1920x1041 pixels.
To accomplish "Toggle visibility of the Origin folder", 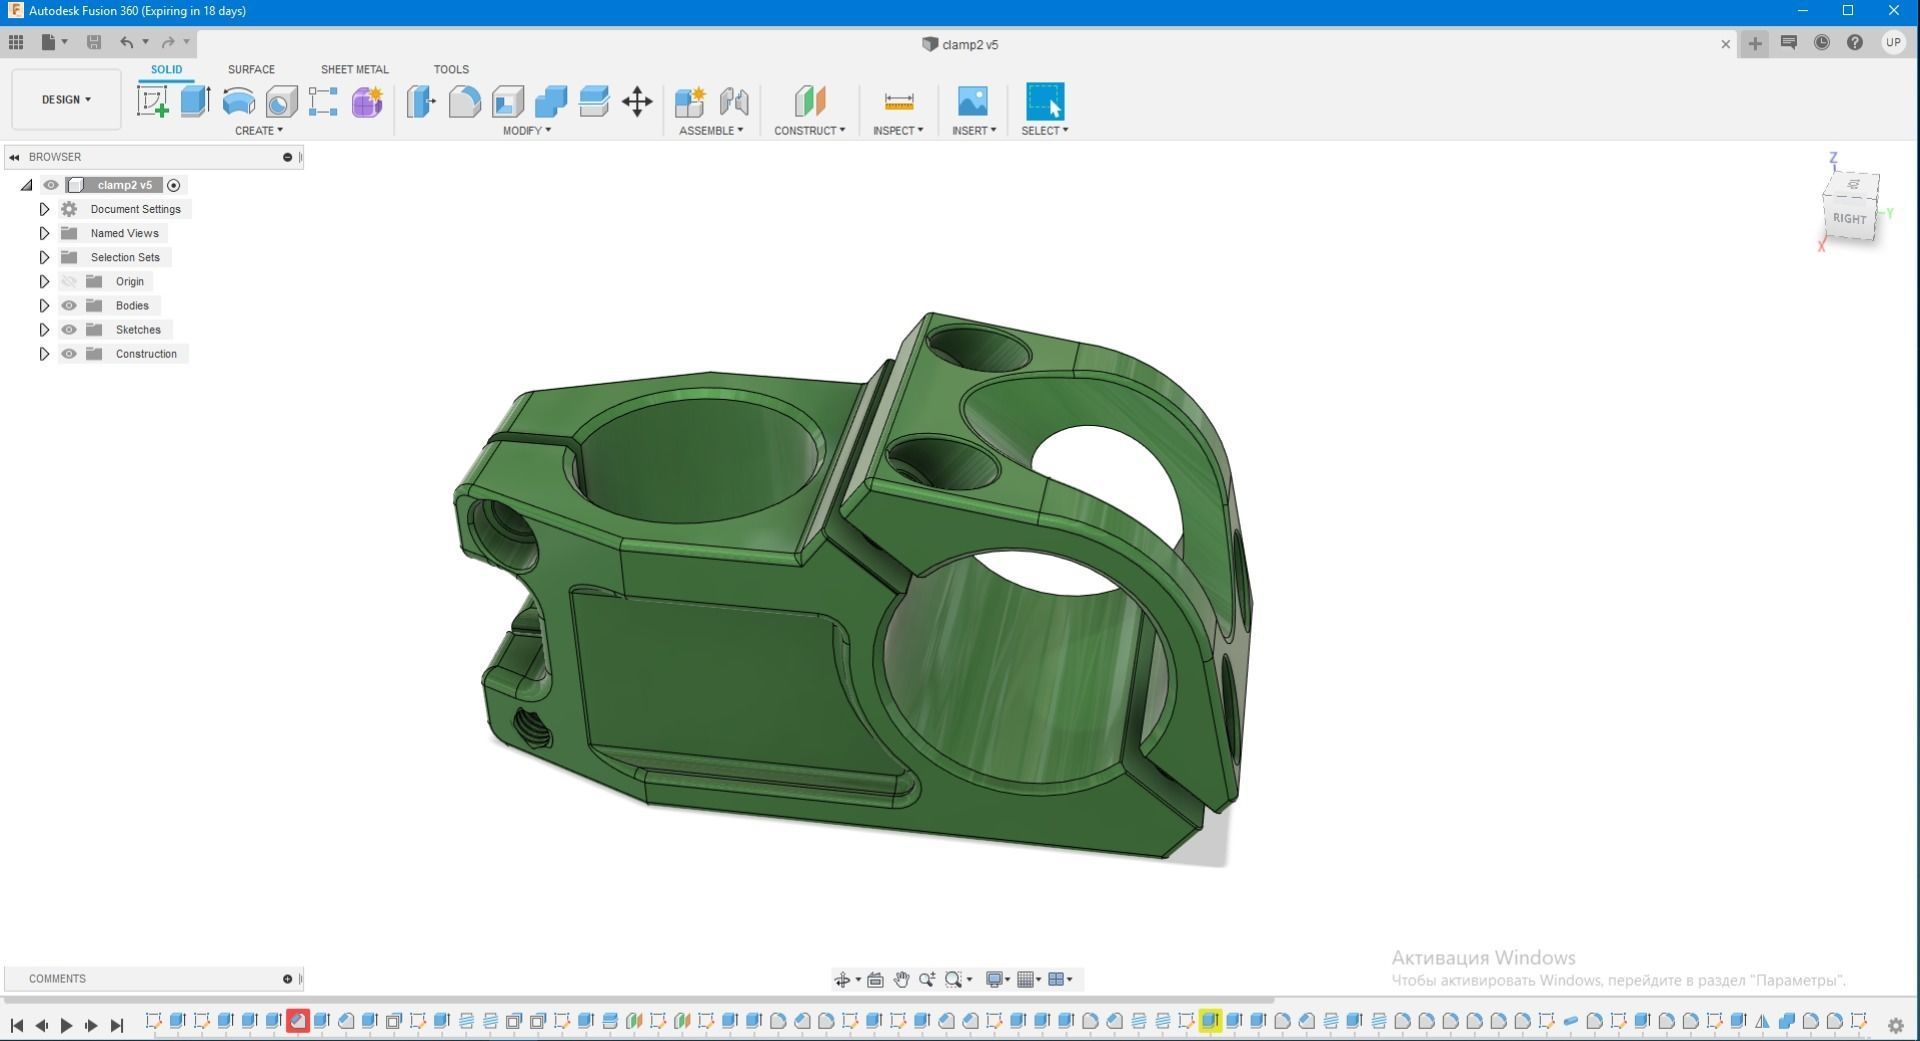I will [69, 281].
